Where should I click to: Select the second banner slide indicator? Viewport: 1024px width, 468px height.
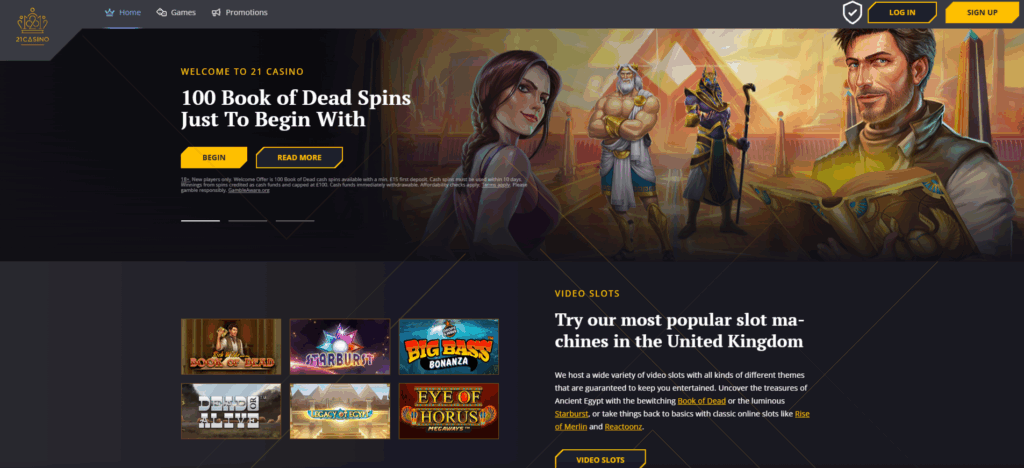tap(248, 221)
